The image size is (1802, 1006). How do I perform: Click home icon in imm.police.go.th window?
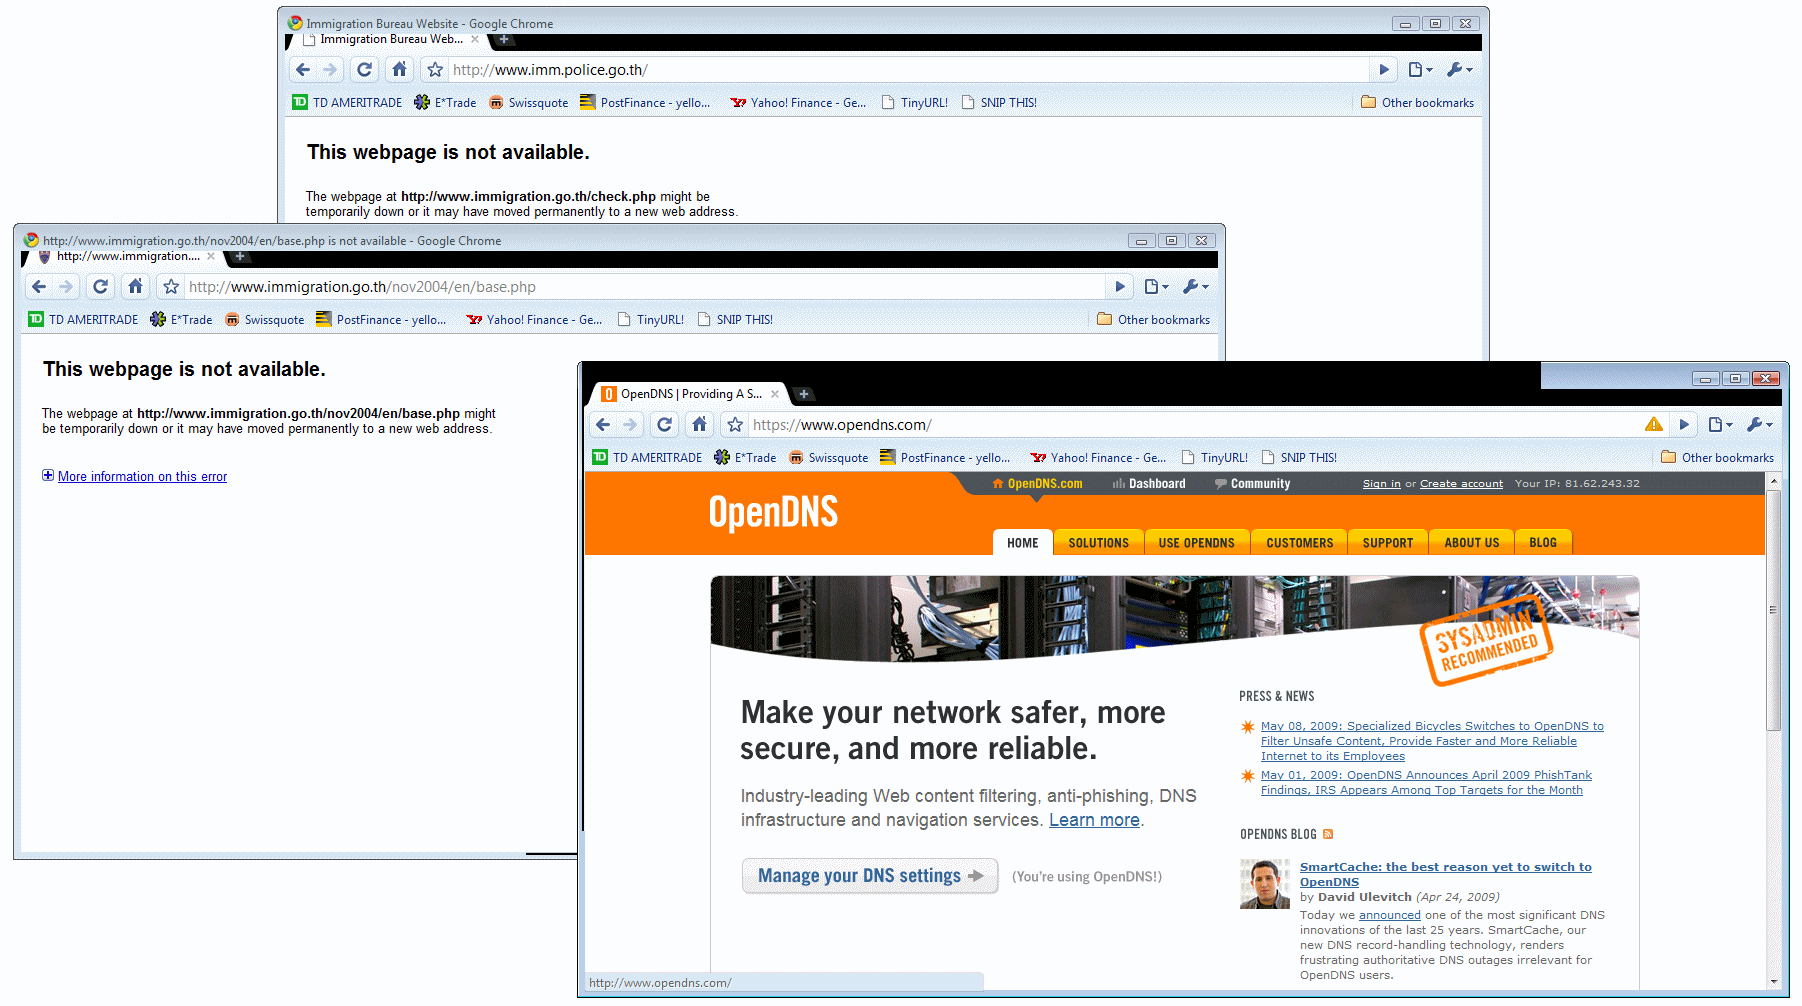pos(400,70)
